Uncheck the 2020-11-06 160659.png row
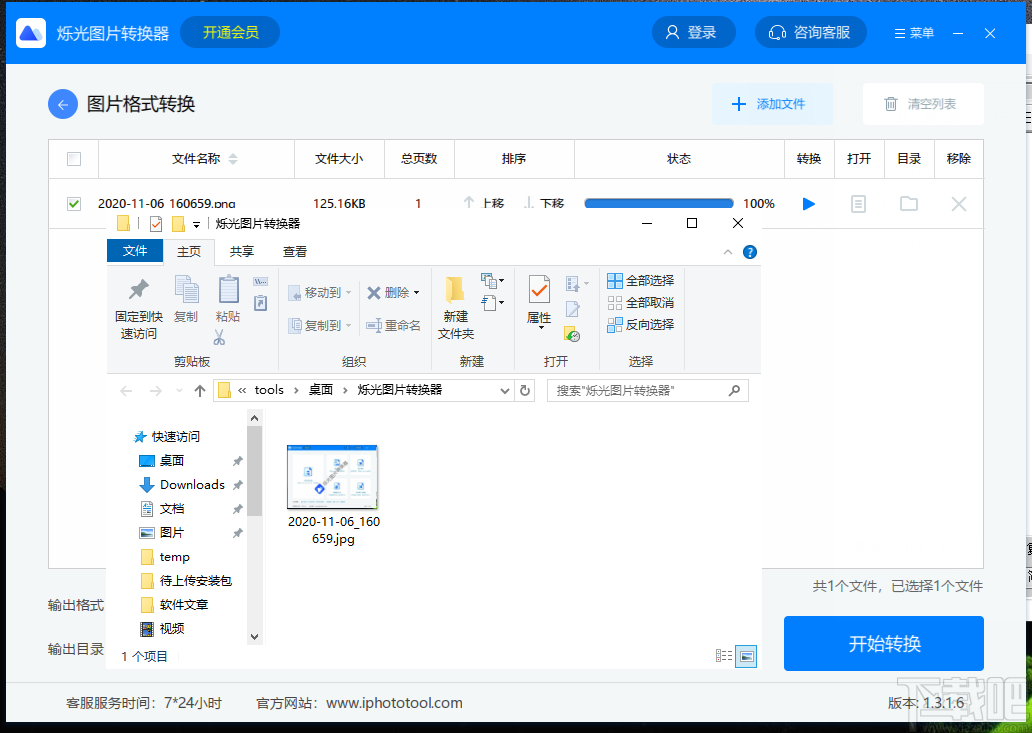The width and height of the screenshot is (1032, 733). click(73, 203)
